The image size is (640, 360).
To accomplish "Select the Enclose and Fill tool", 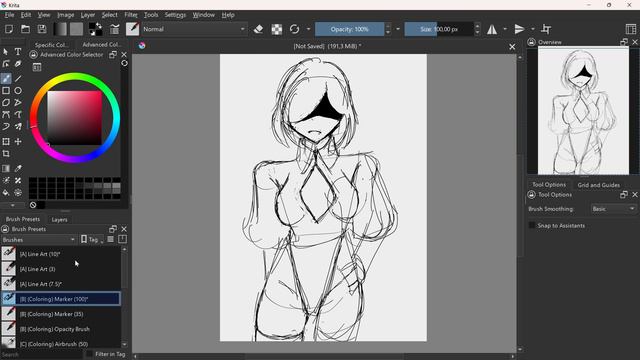I will 18,192.
